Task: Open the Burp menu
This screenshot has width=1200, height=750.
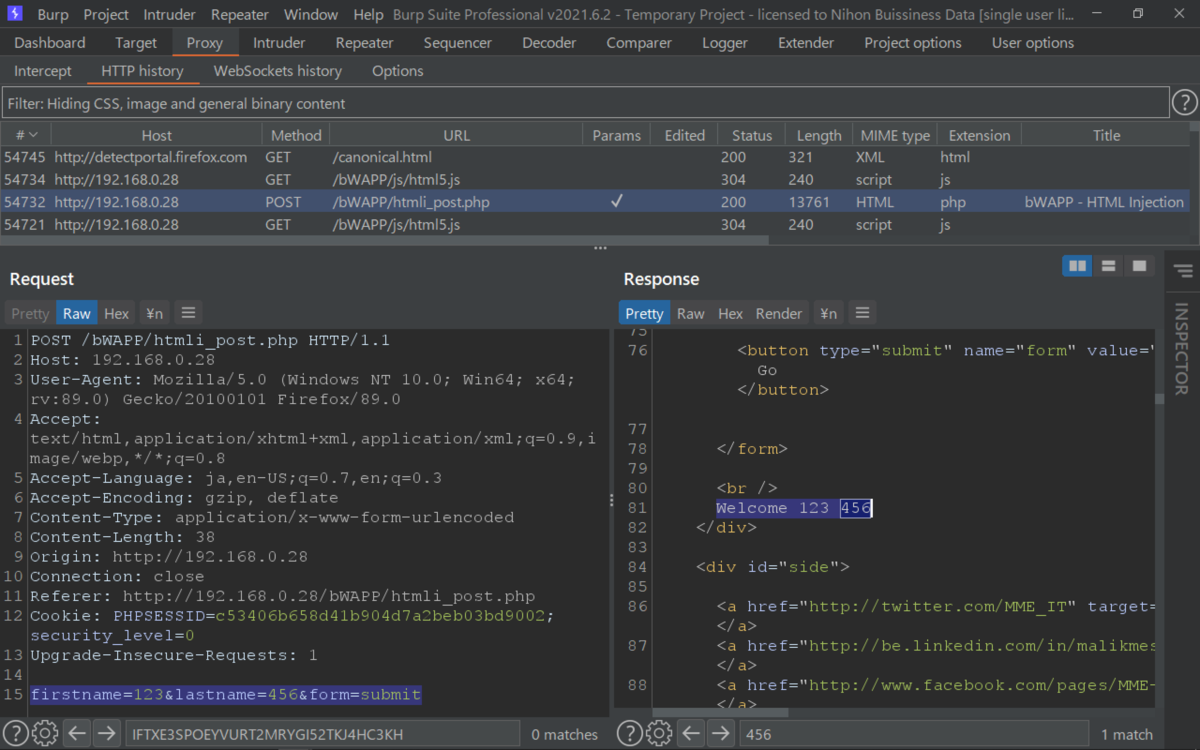Action: 53,15
